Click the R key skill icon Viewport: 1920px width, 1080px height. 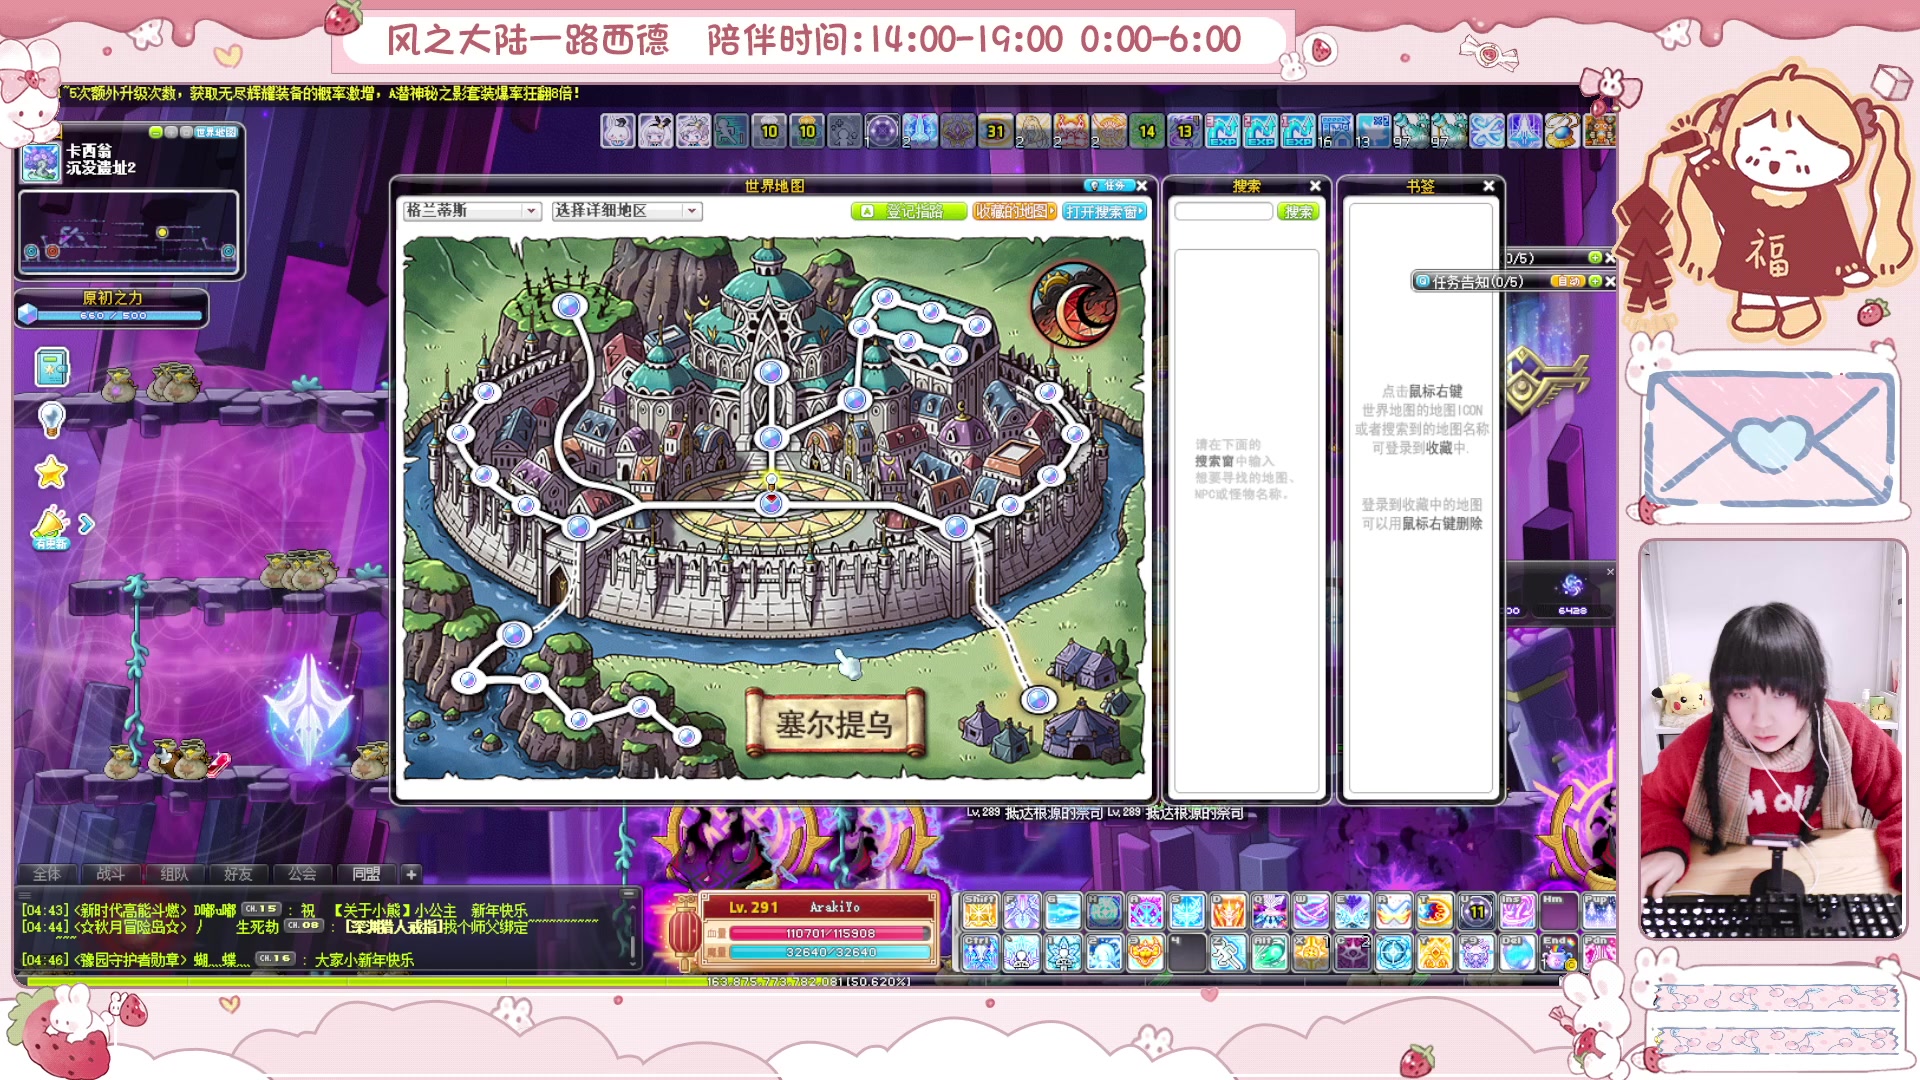pyautogui.click(x=1393, y=911)
